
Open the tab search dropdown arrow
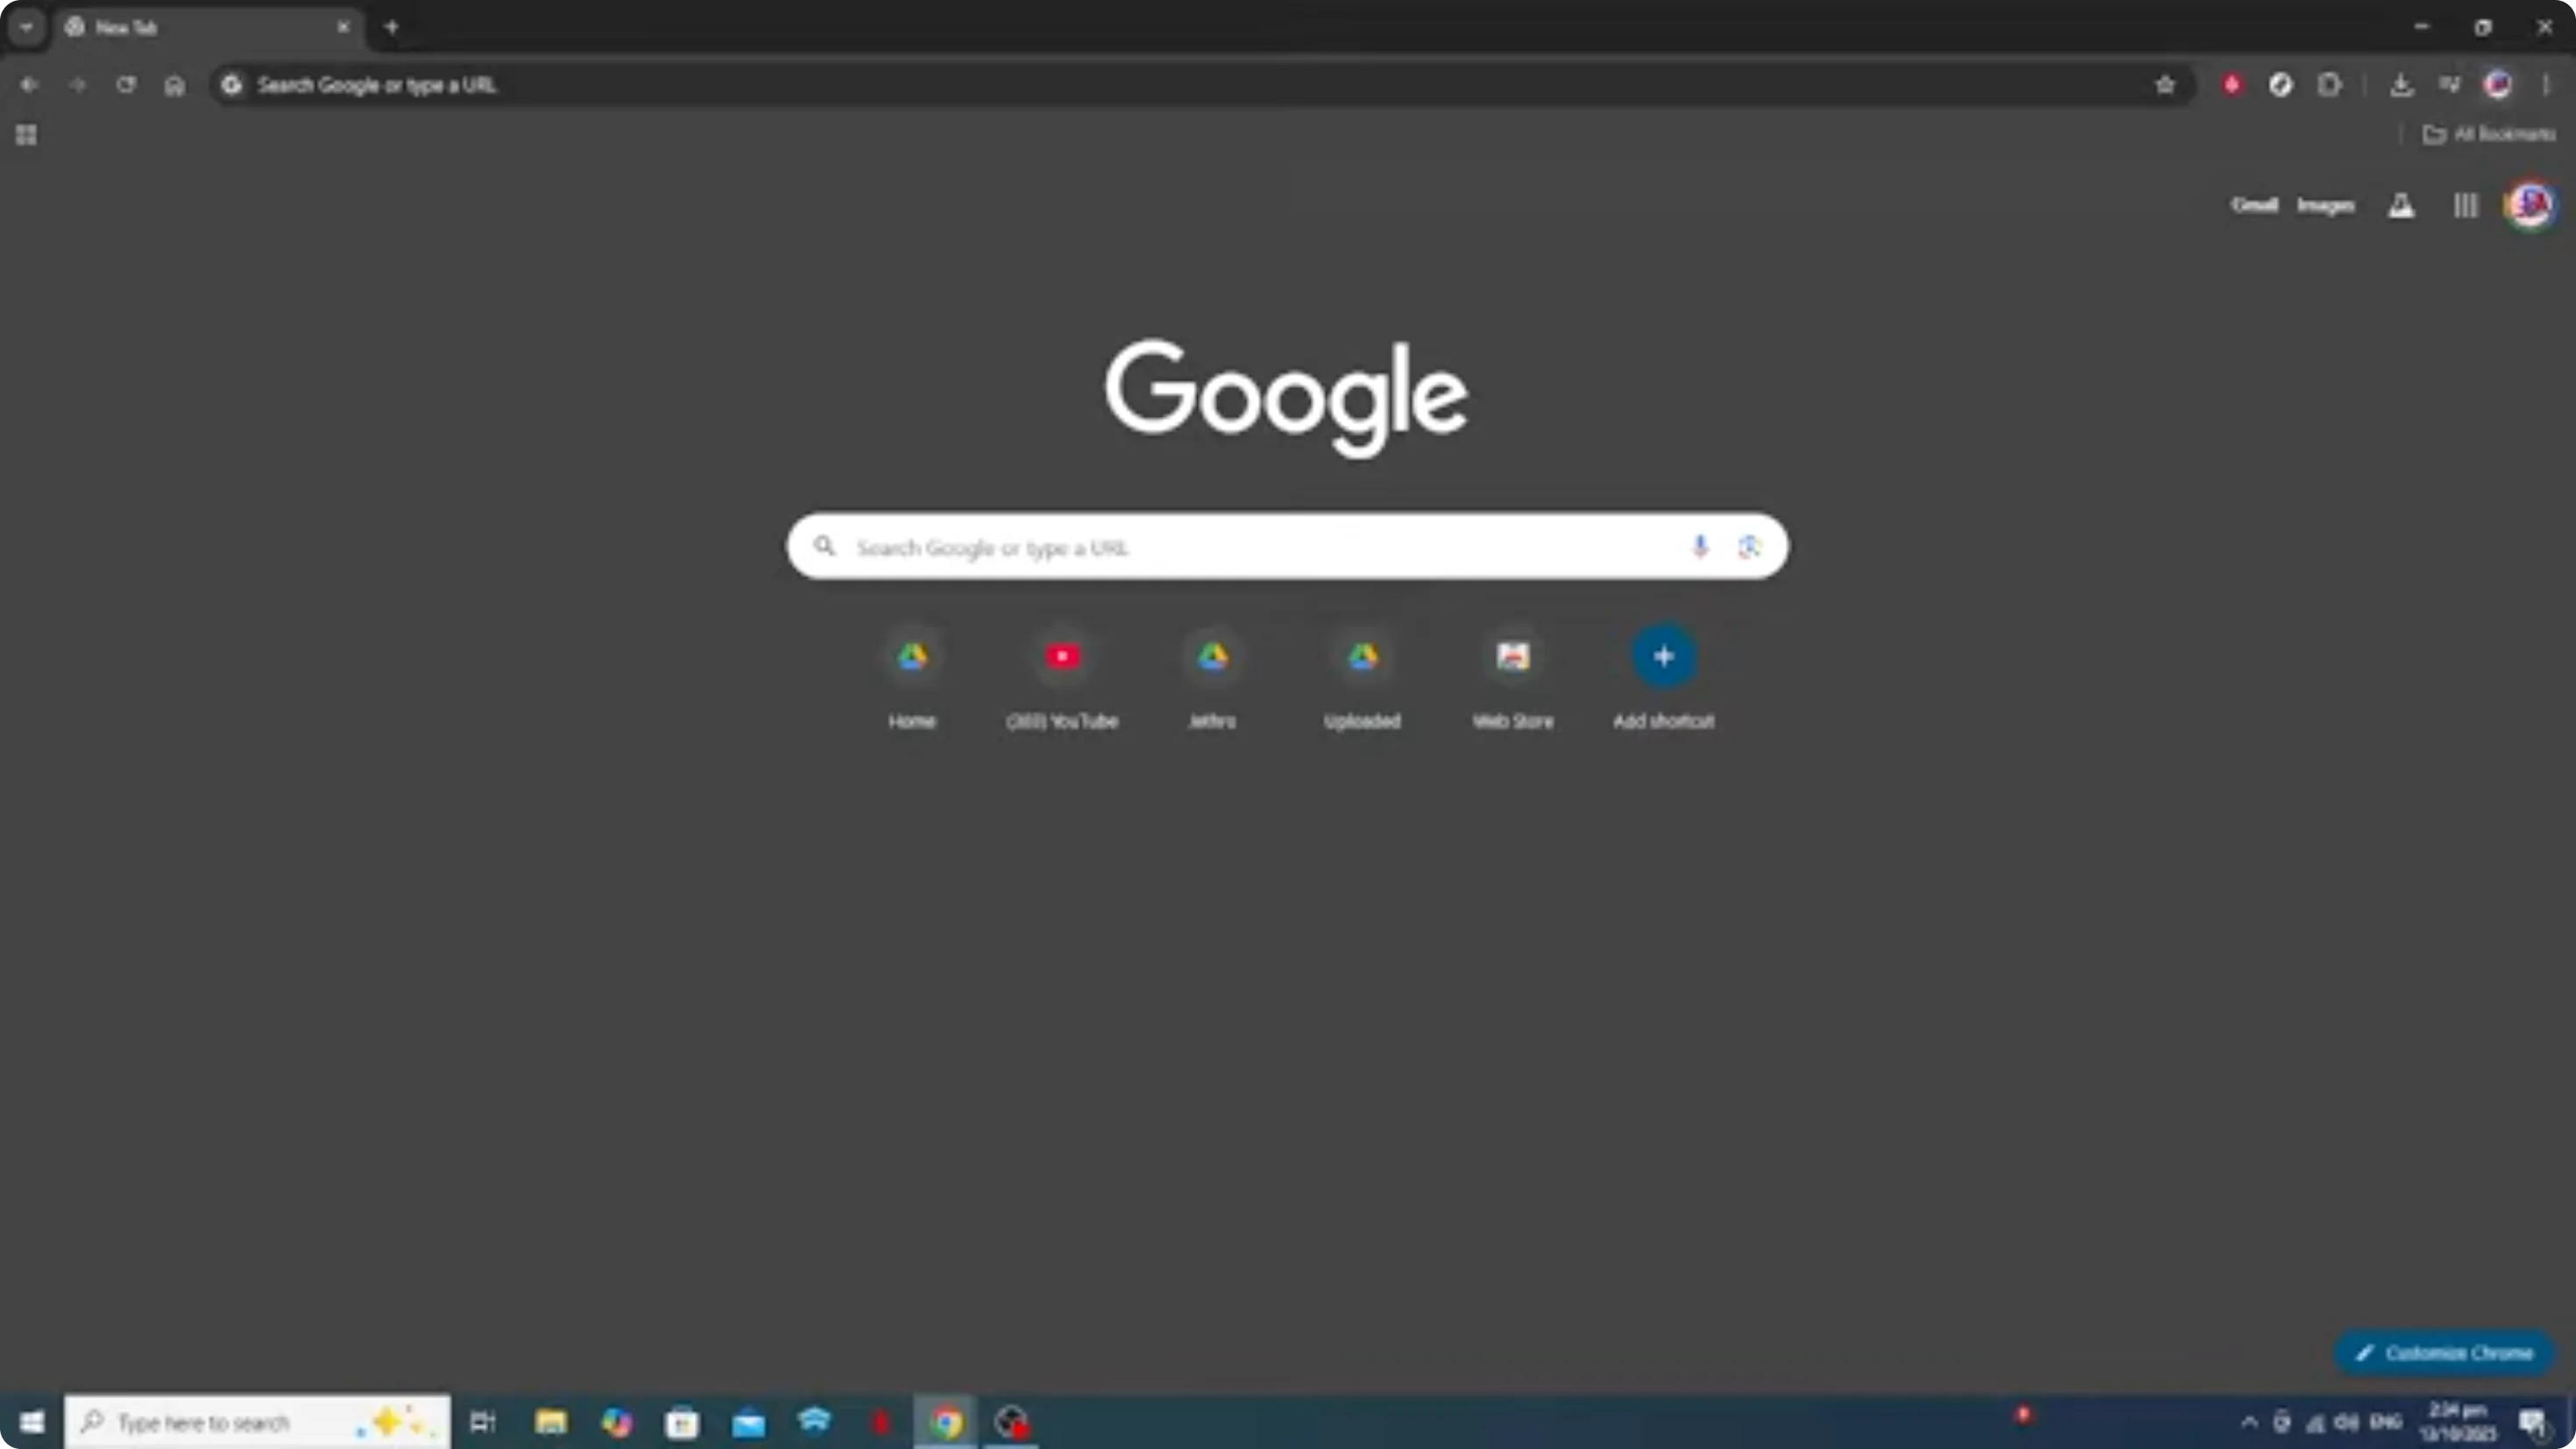(x=26, y=27)
